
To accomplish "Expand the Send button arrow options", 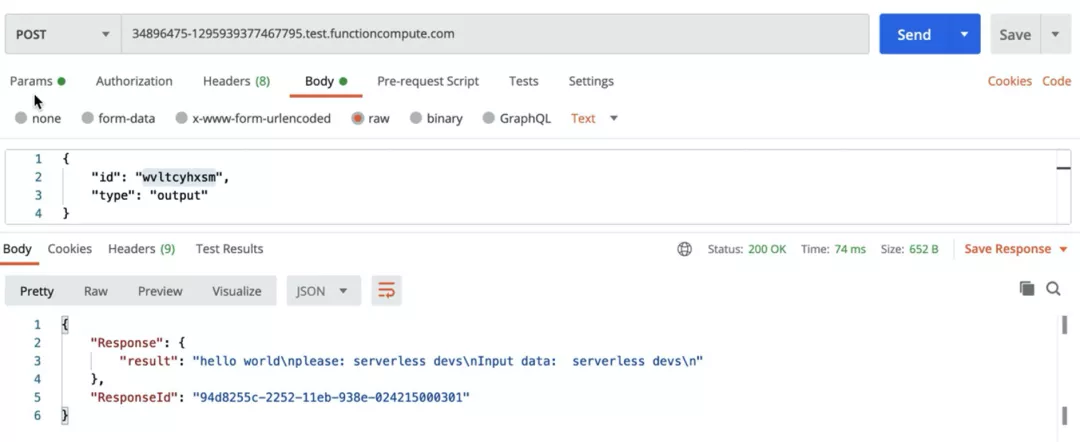I will pyautogui.click(x=964, y=34).
